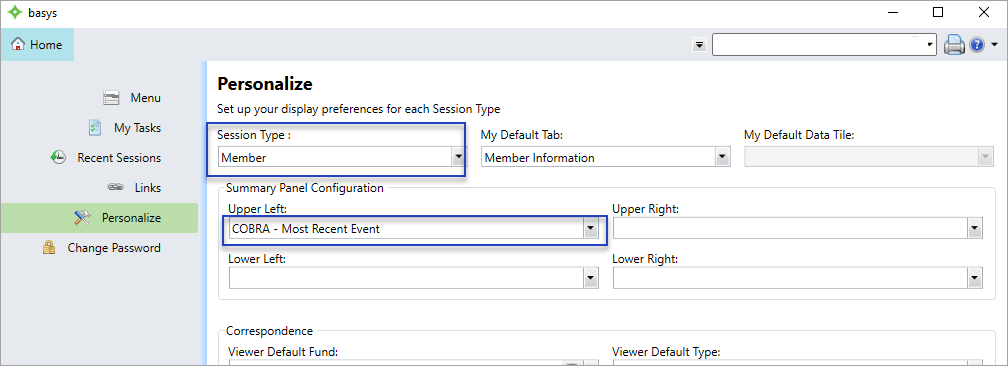This screenshot has width=1008, height=366.
Task: Select Personalize in the sidebar
Action: (100, 218)
